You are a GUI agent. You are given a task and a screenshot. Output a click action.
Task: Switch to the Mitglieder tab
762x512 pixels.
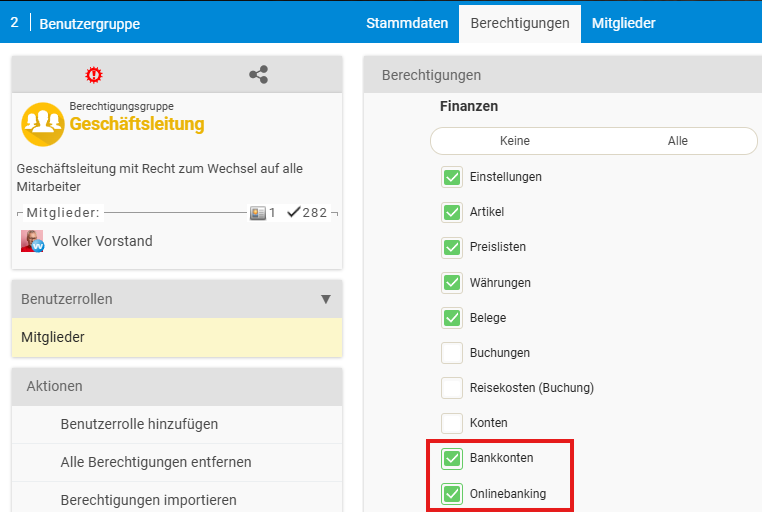coord(623,23)
